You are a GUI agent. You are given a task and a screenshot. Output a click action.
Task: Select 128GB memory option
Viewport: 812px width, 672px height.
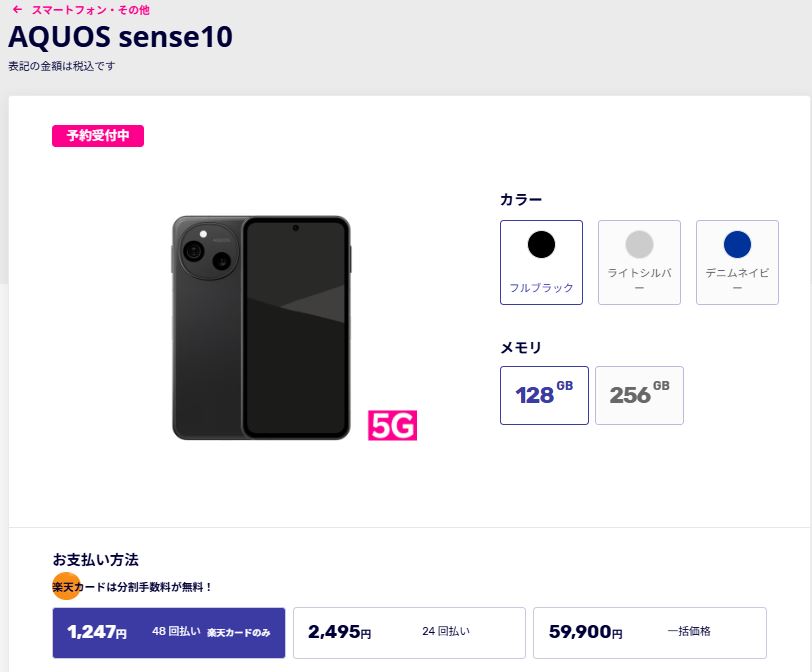544,395
